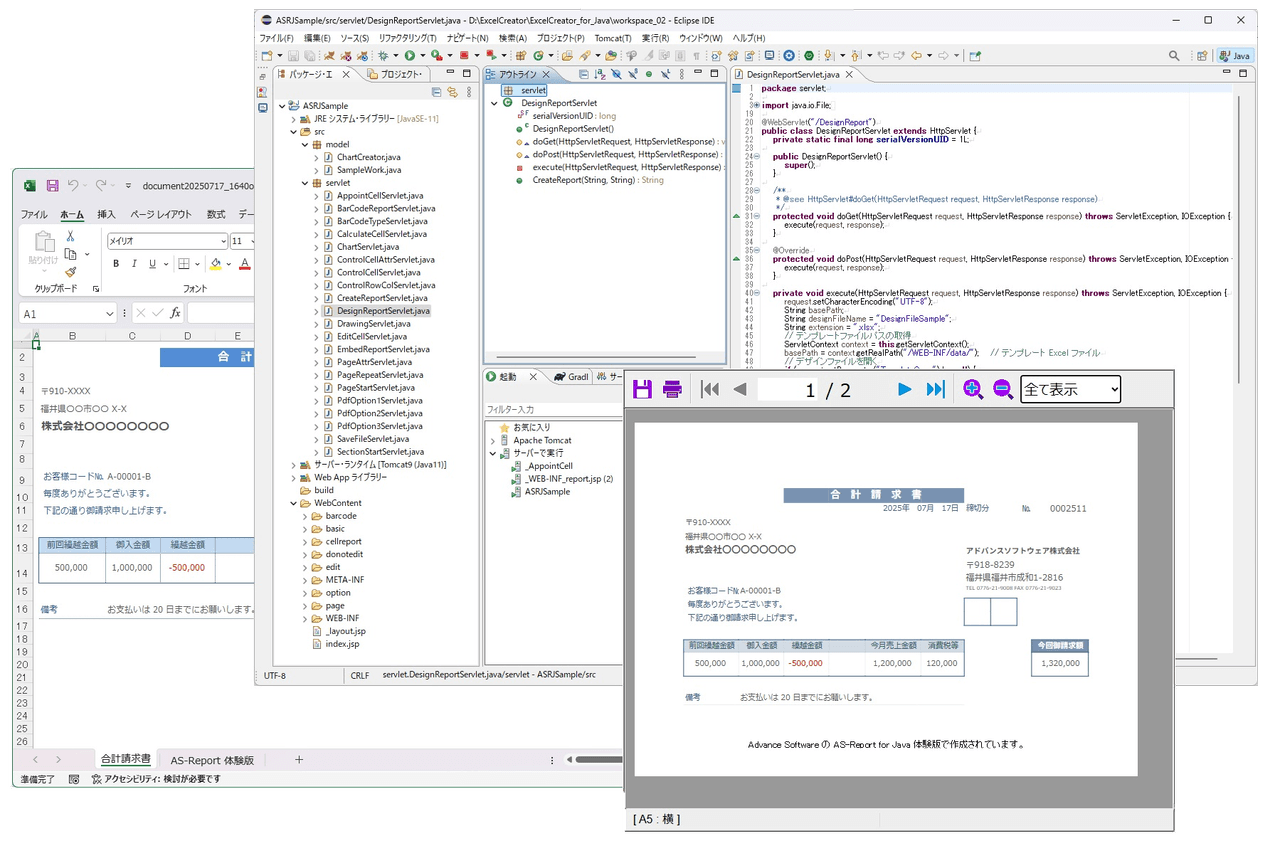
Task: Click the Format Painter brush in Excel
Action: point(70,271)
